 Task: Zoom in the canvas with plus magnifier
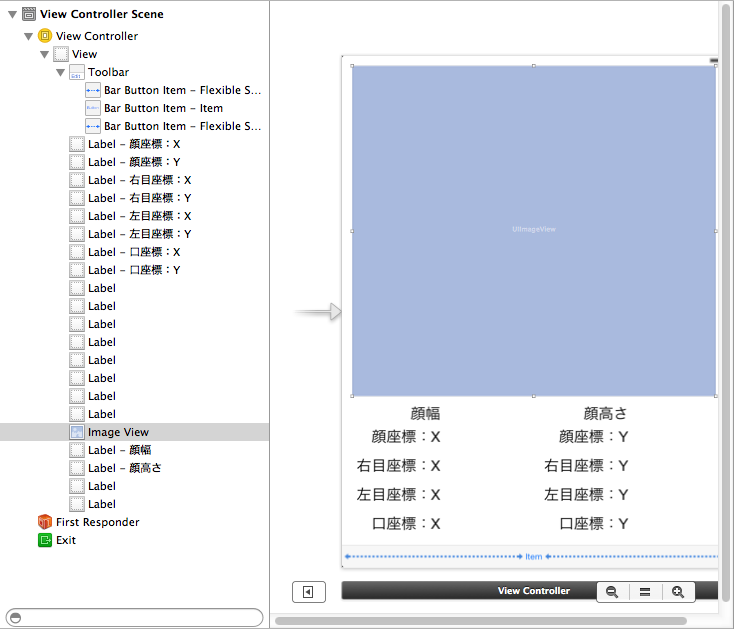pyautogui.click(x=678, y=592)
